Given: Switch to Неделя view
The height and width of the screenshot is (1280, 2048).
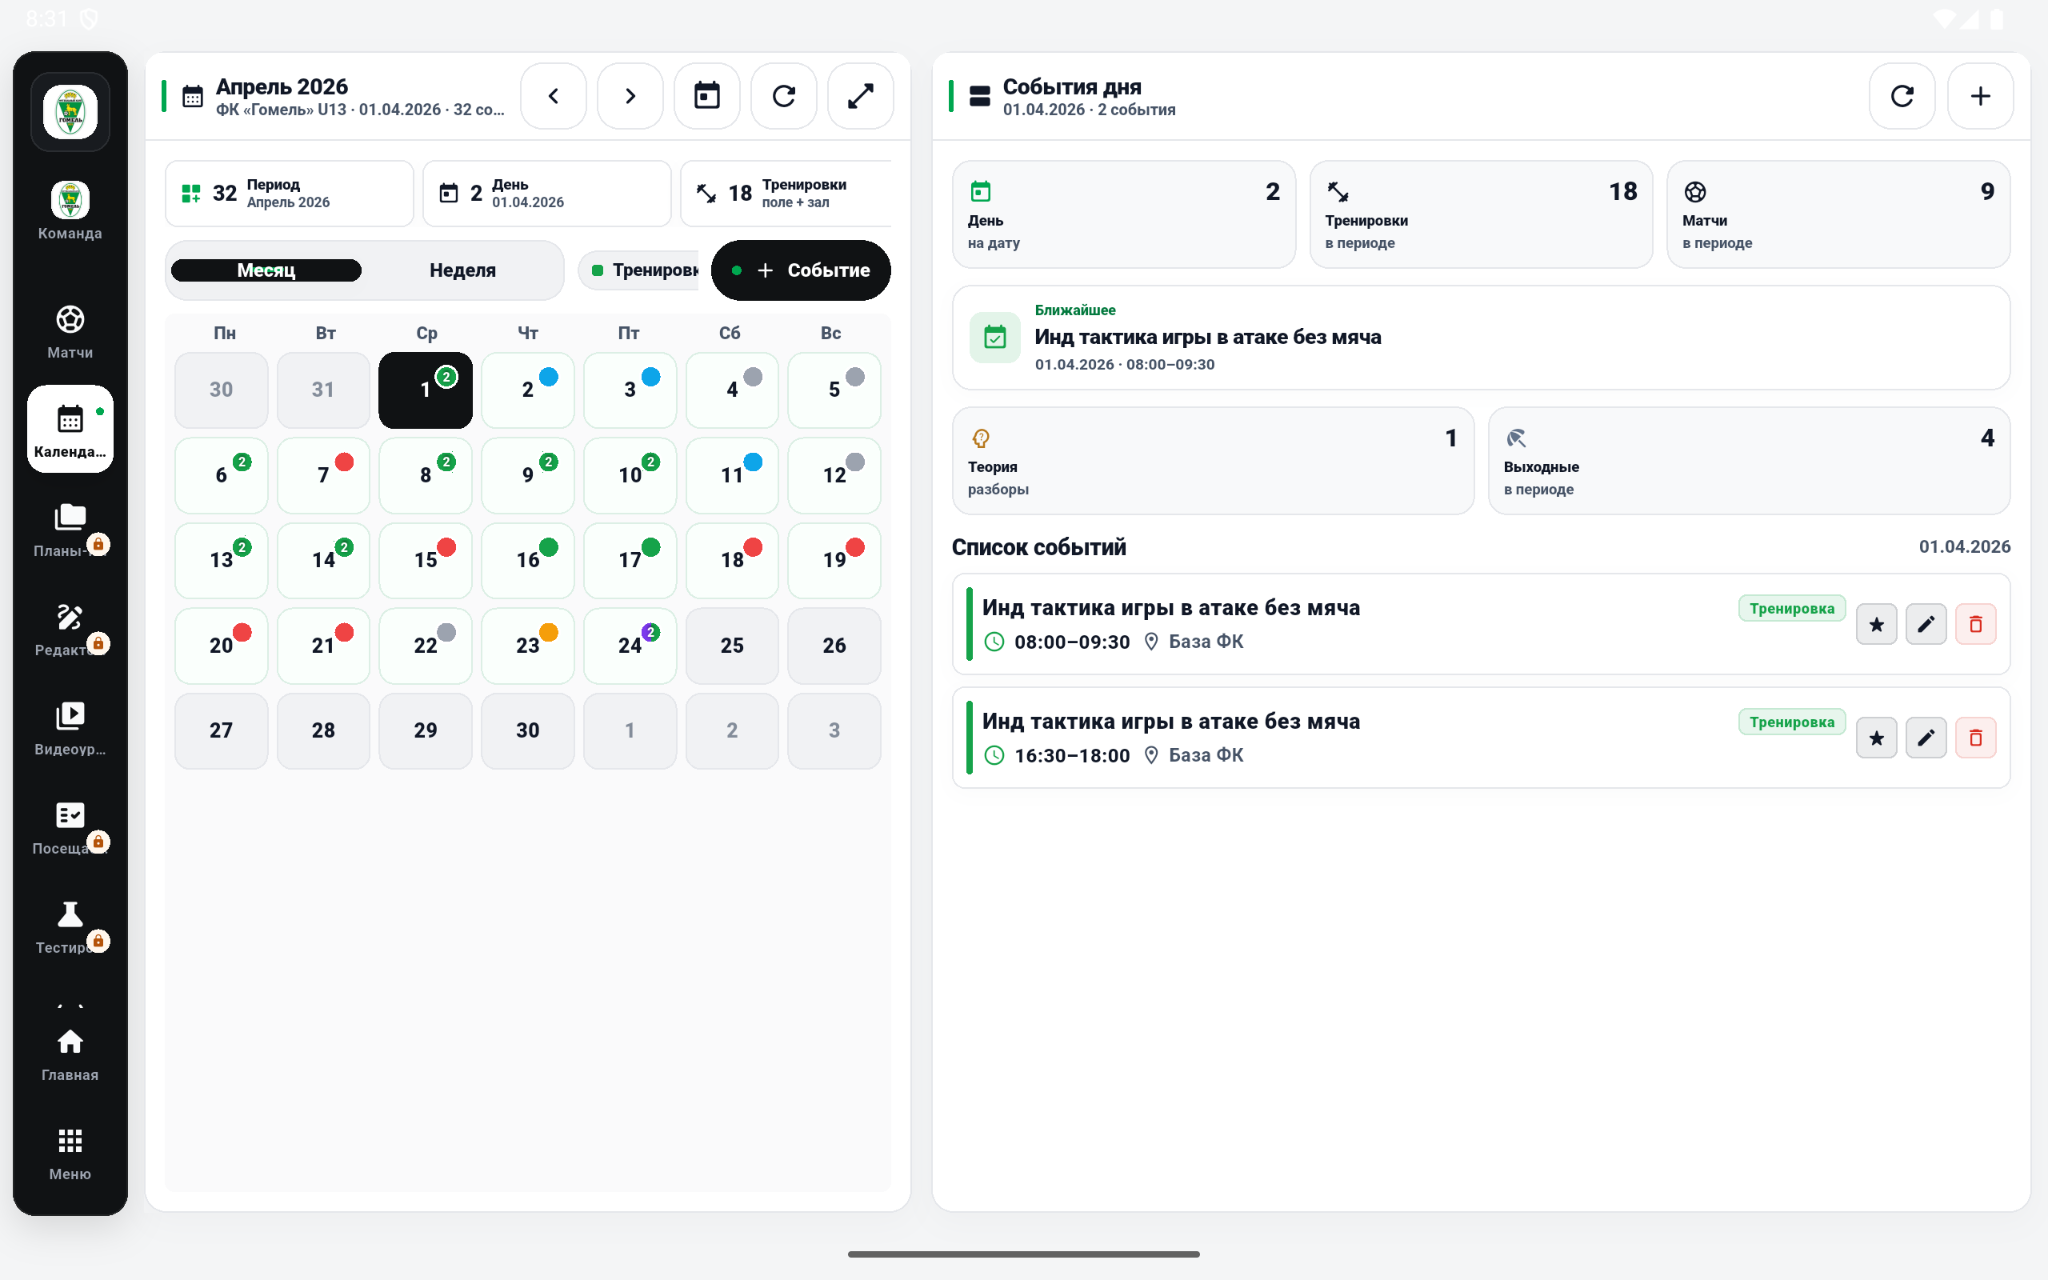Looking at the screenshot, I should 462,270.
